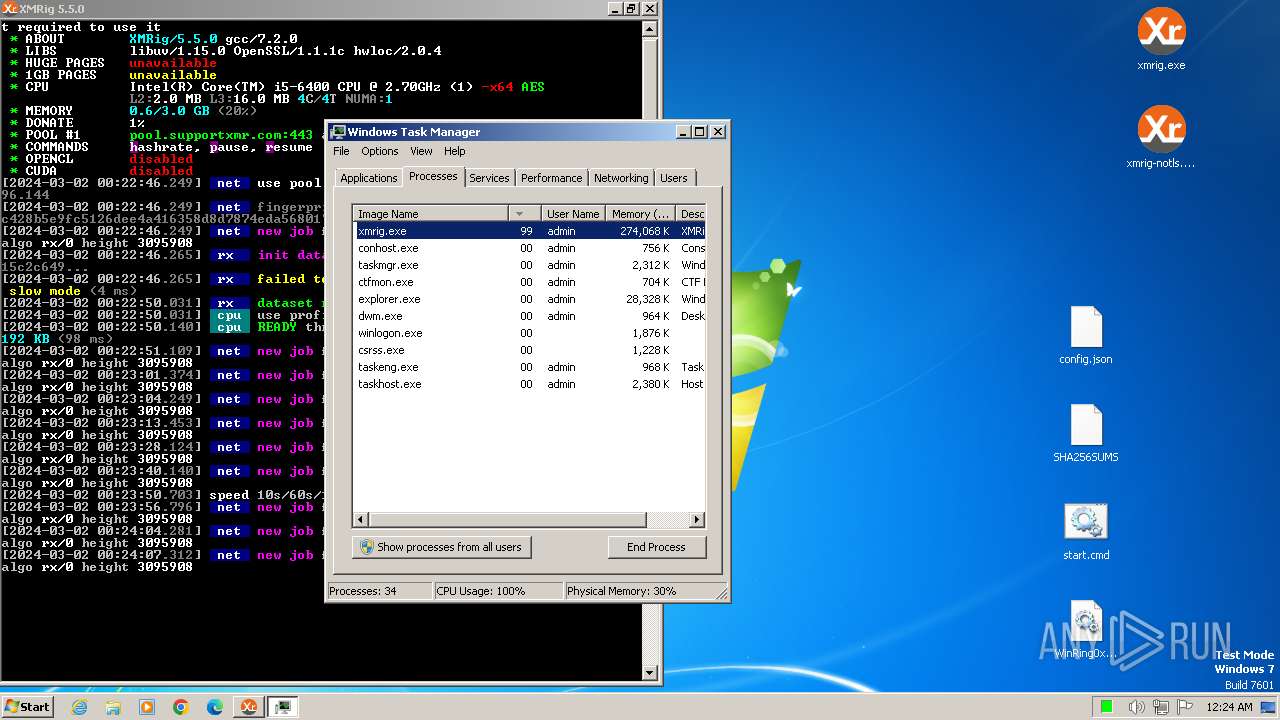This screenshot has height=720, width=1280.
Task: Select the taskmgr.exe process row
Action: pos(530,265)
